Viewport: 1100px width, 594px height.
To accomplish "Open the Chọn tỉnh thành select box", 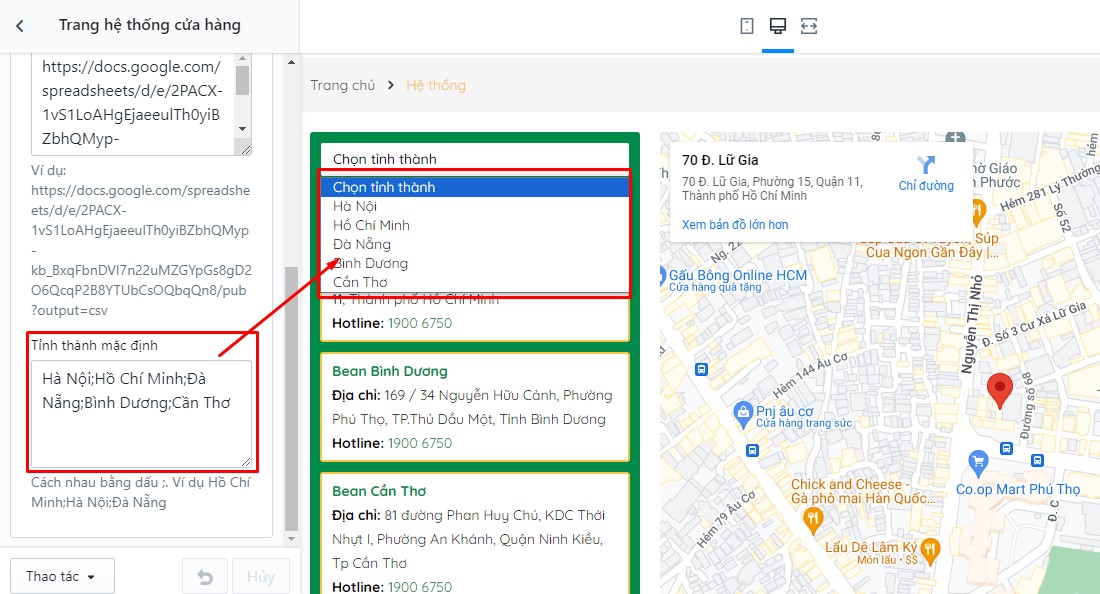I will 475,158.
